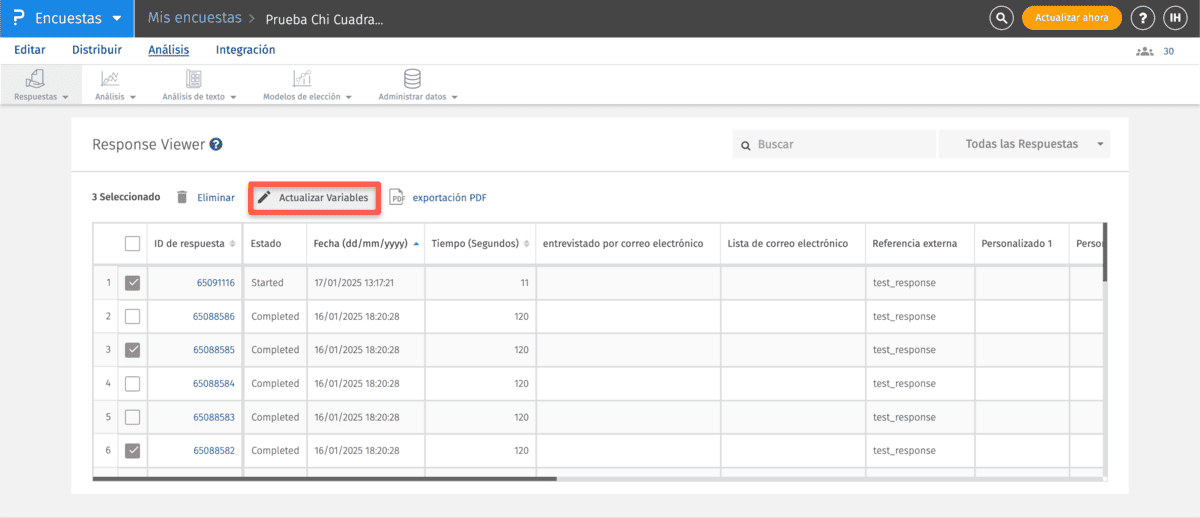This screenshot has height=518, width=1200.
Task: Sort by Fecha column arrow
Action: [x=416, y=243]
